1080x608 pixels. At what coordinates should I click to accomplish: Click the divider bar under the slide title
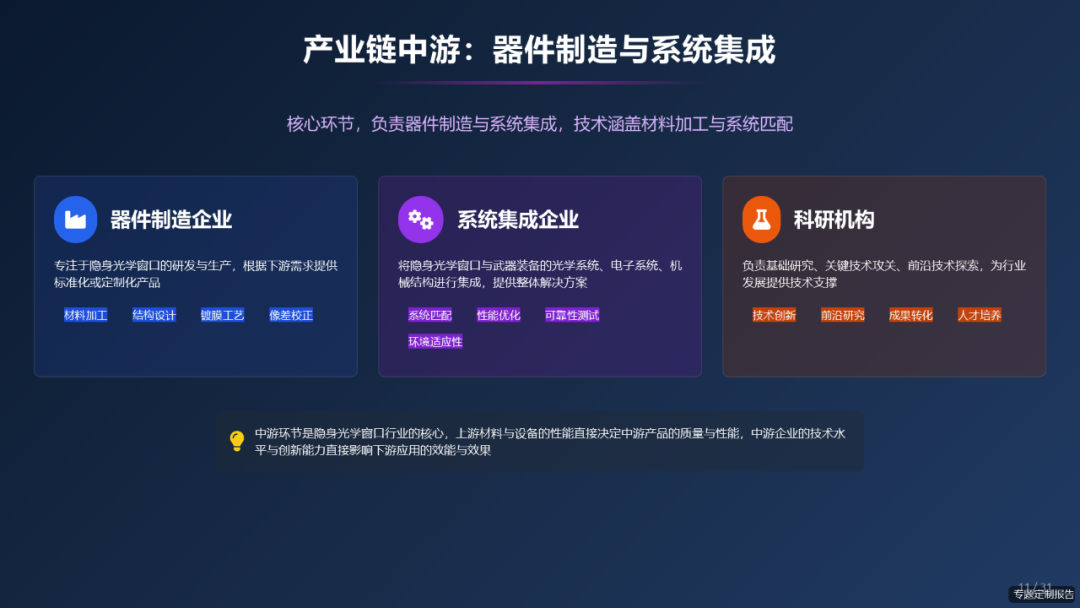540,82
